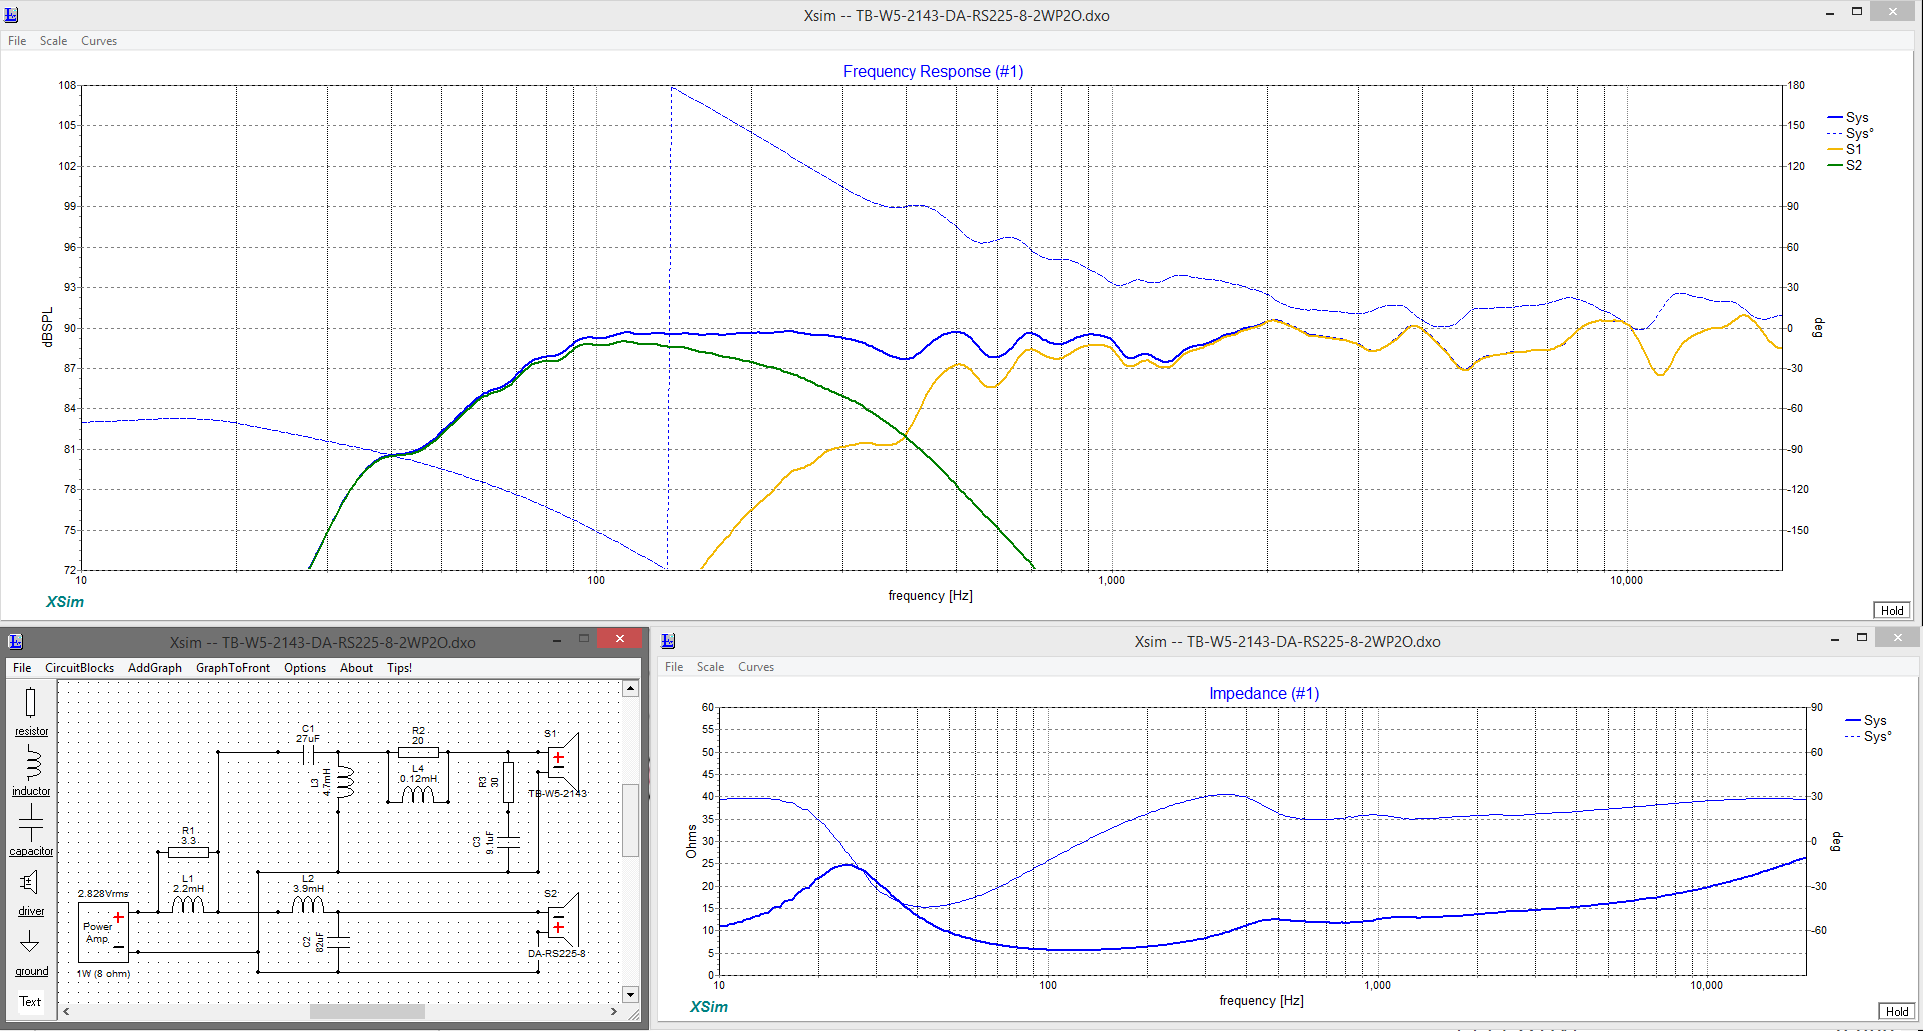Image resolution: width=1923 pixels, height=1031 pixels.
Task: Select capacitor C1 (27uF) in the schematic
Action: 308,753
